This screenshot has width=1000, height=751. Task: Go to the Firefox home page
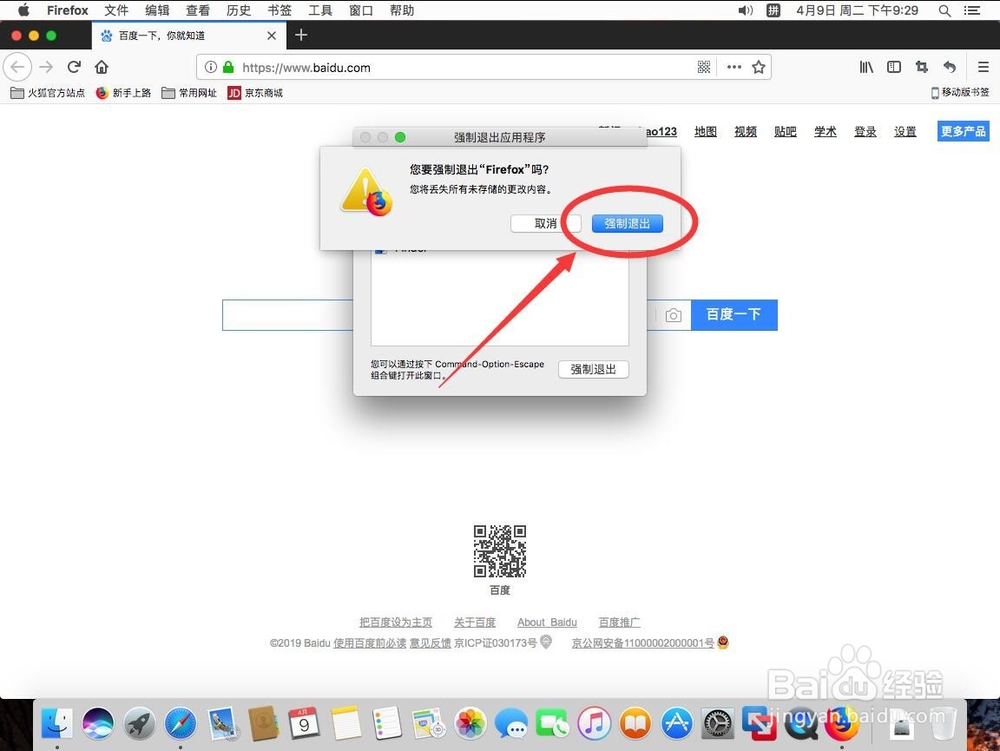(x=101, y=67)
